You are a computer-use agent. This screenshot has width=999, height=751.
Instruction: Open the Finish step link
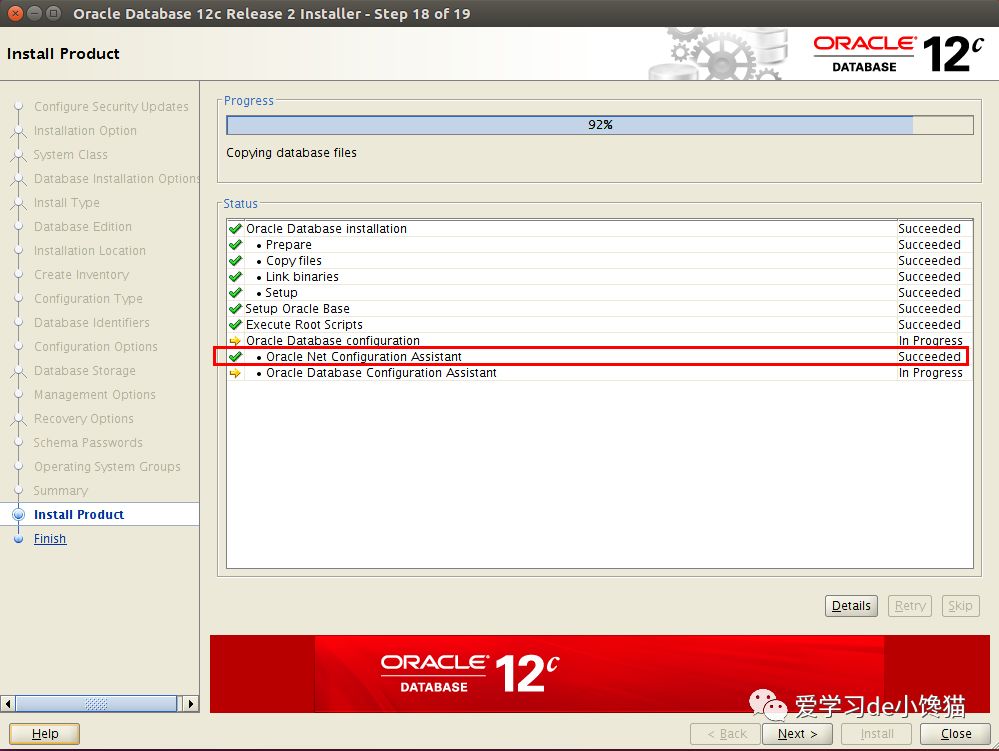pyautogui.click(x=50, y=539)
